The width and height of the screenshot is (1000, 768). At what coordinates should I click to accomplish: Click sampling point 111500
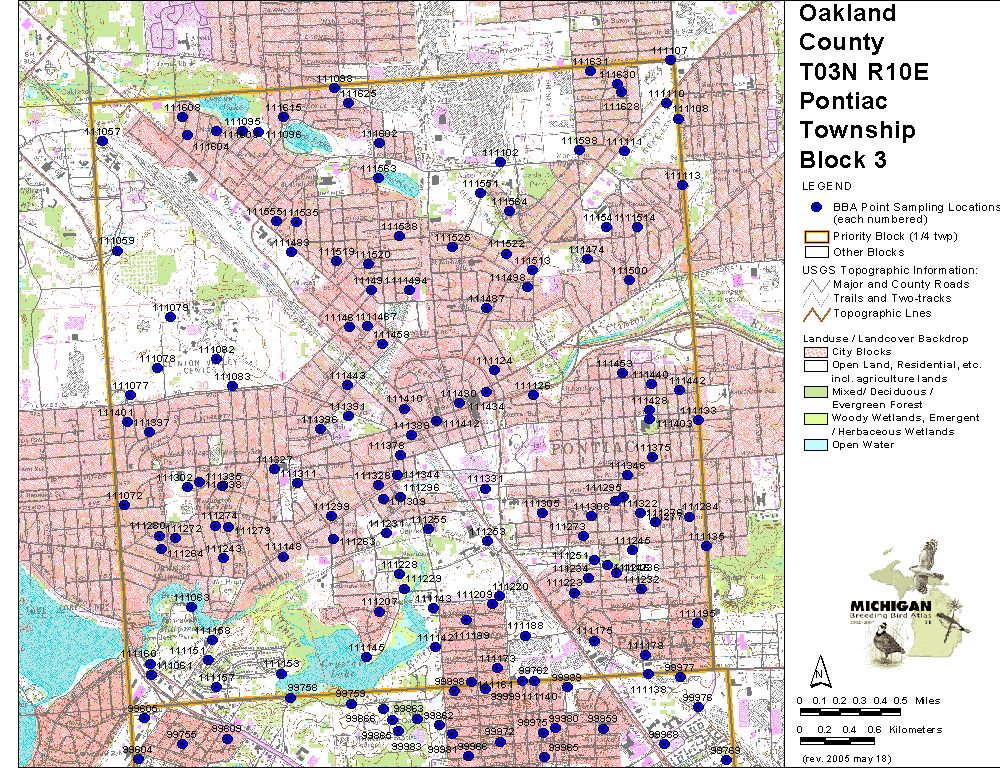coord(629,280)
